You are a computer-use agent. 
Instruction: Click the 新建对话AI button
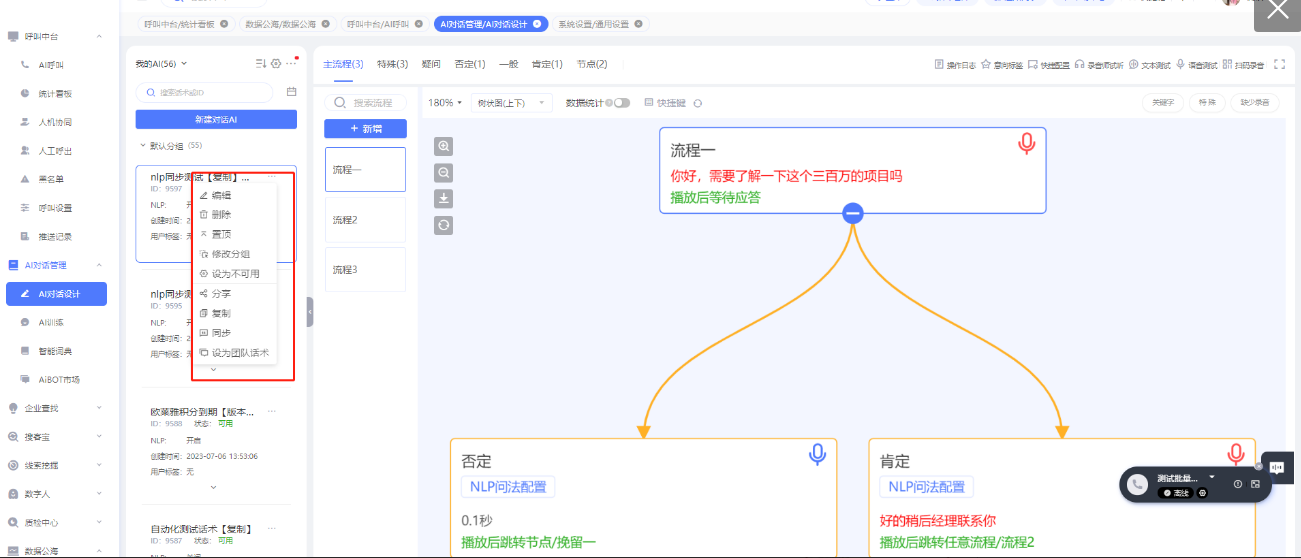[x=216, y=120]
